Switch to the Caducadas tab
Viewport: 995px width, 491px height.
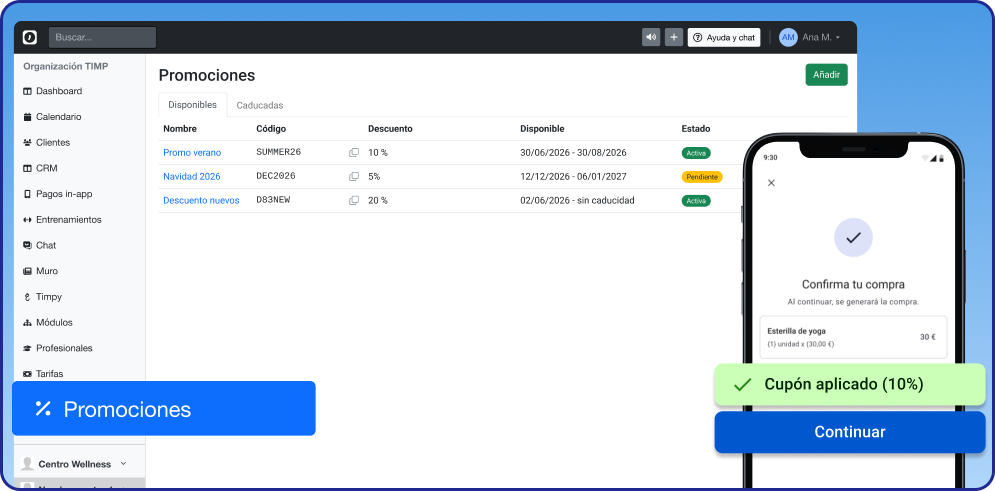click(260, 105)
